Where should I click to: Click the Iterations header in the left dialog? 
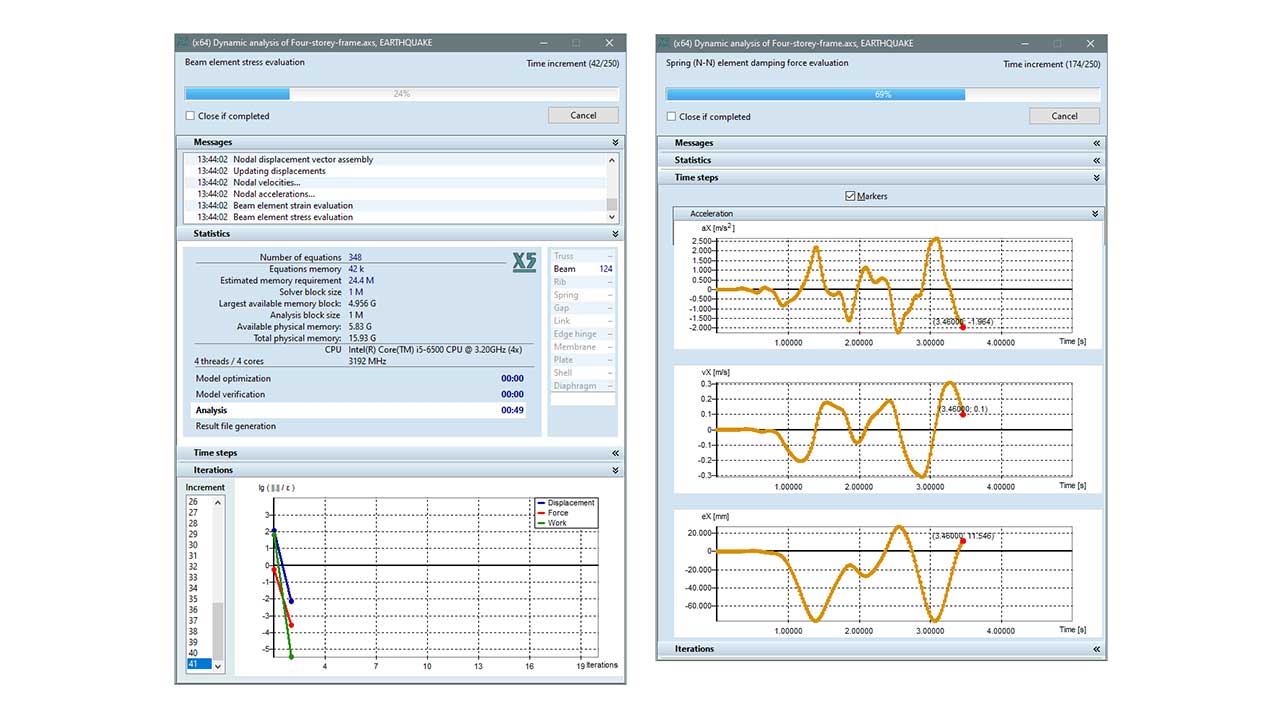(x=214, y=469)
